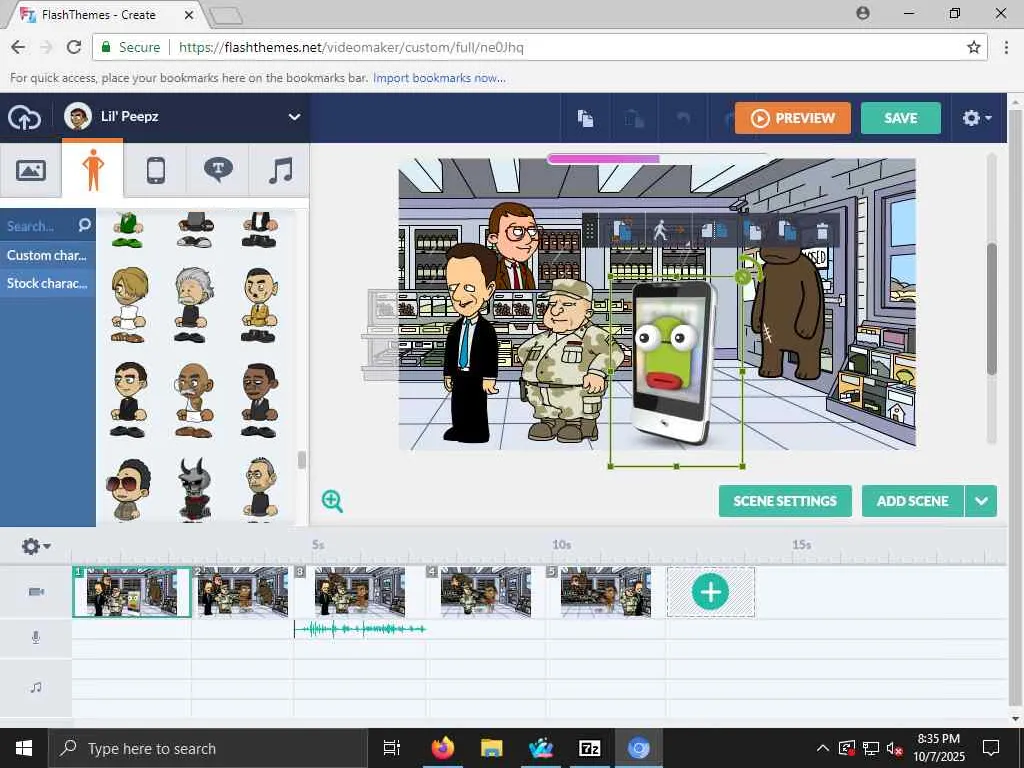This screenshot has width=1024, height=768.
Task: Click the bookmark star icon
Action: tap(973, 47)
